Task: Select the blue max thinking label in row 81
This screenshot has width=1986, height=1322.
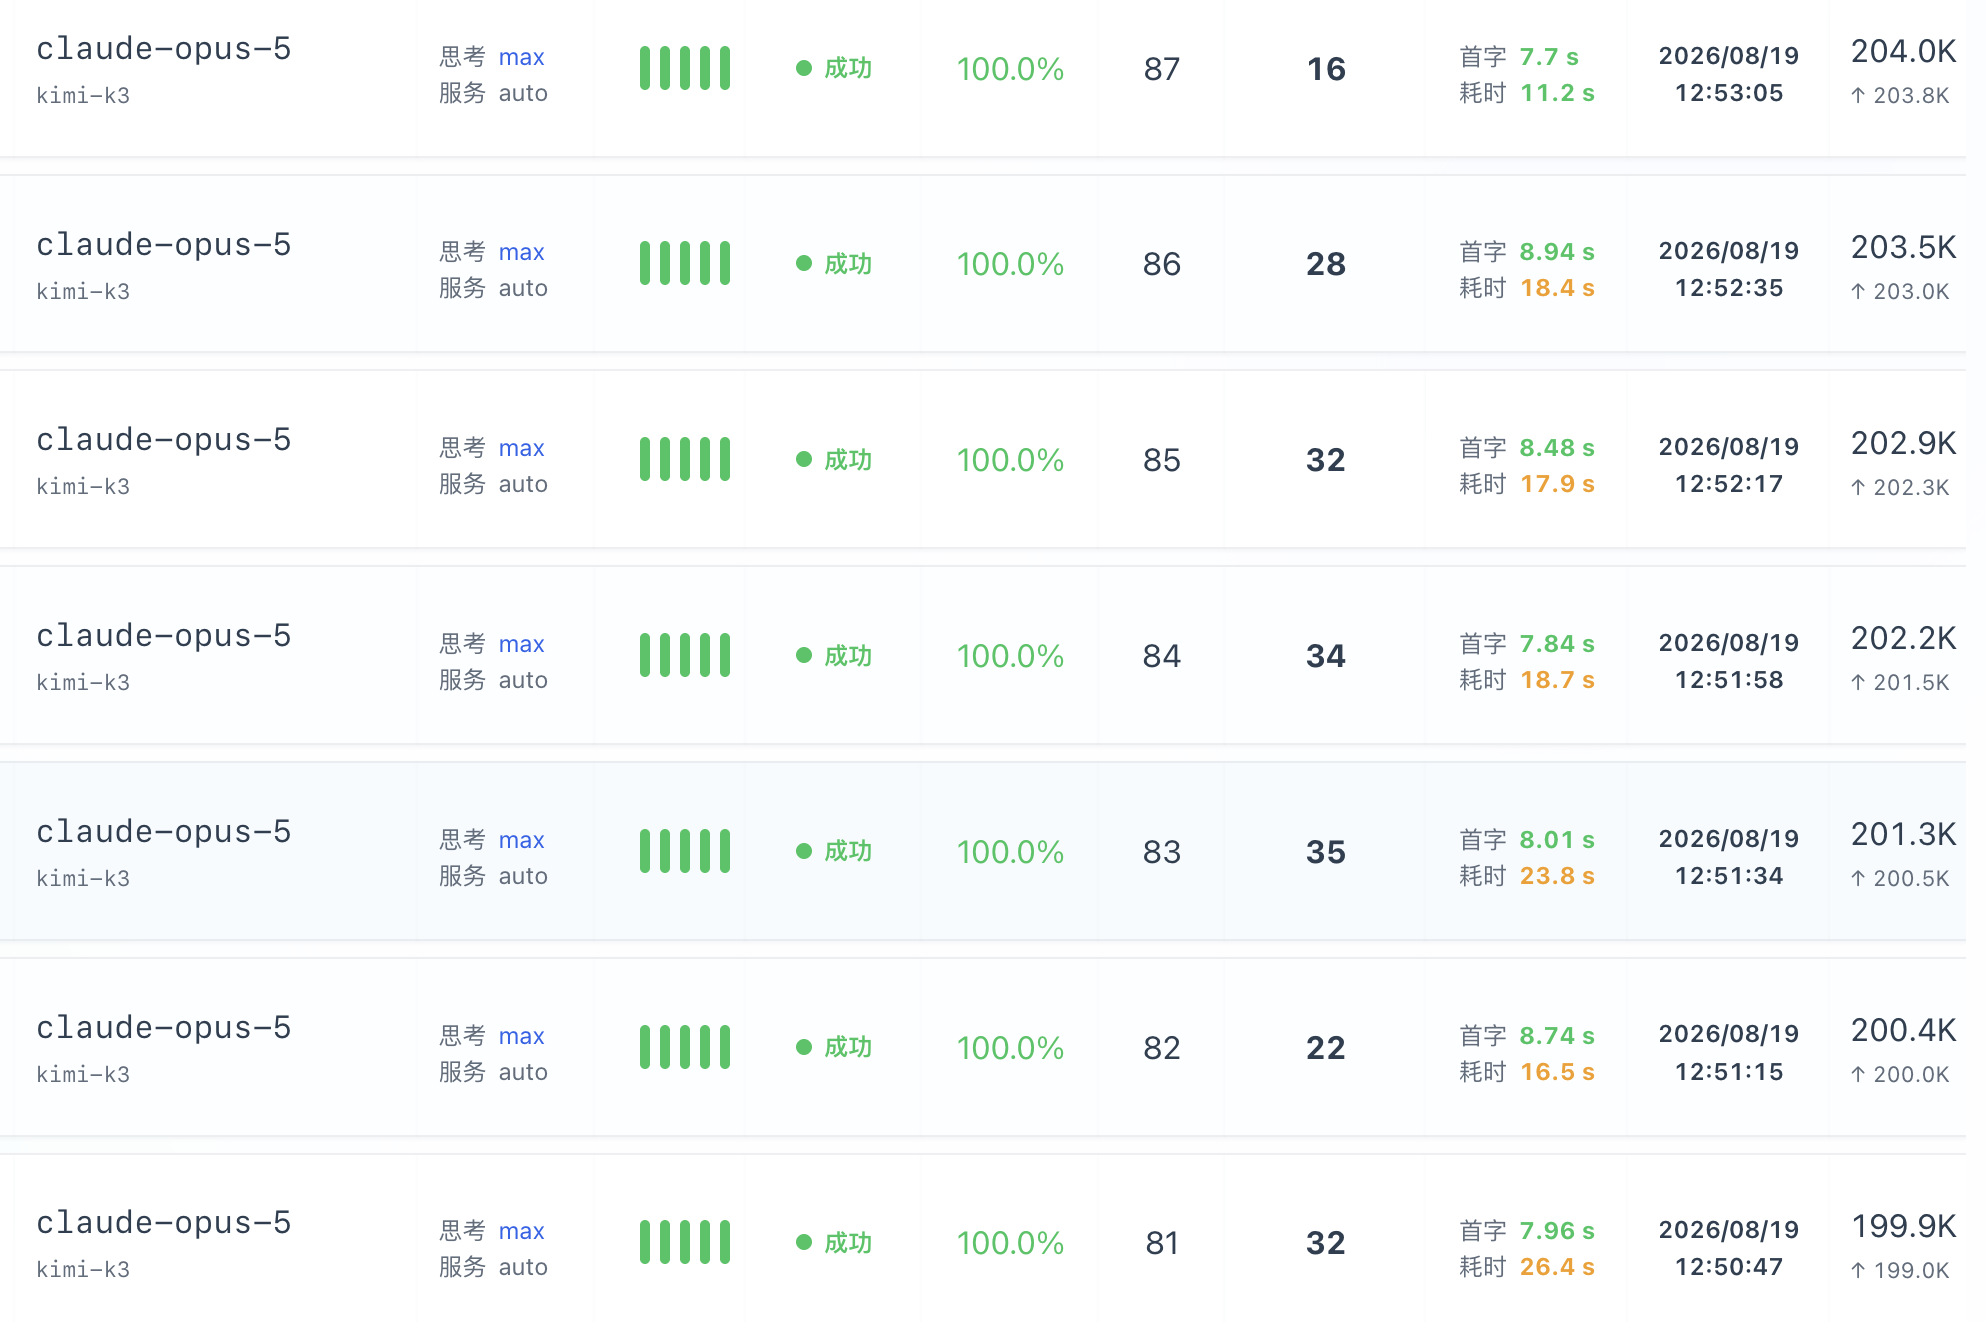Action: click(x=521, y=1231)
